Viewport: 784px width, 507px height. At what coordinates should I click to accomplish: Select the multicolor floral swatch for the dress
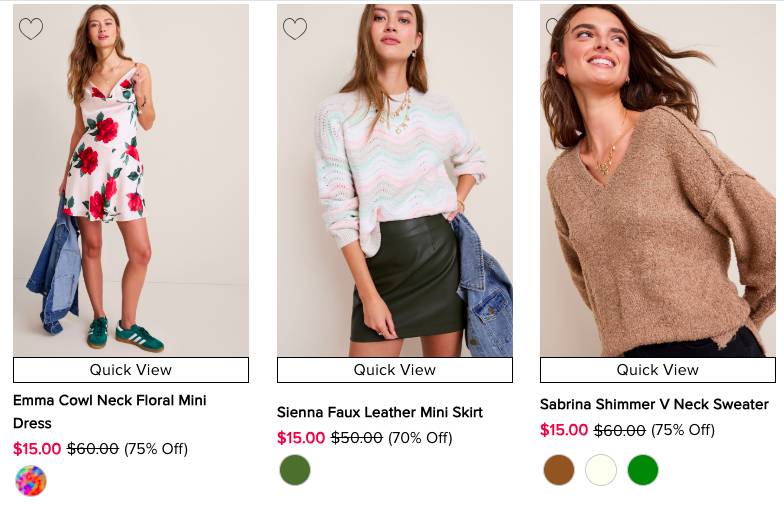coord(31,481)
